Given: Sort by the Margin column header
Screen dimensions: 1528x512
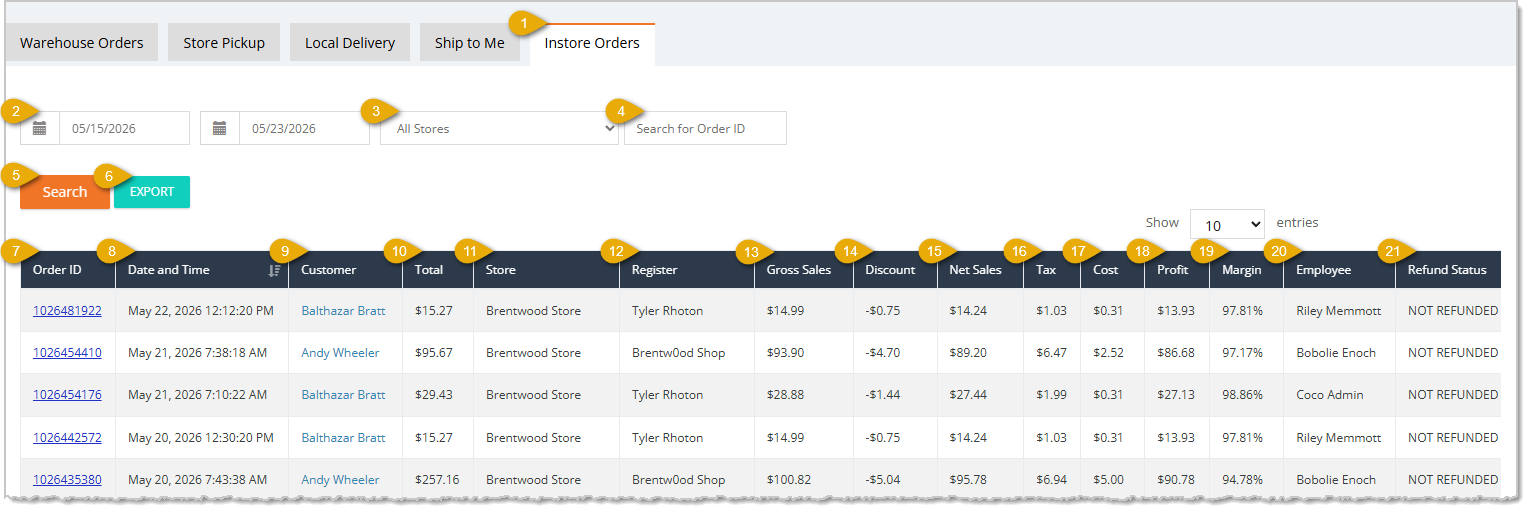Looking at the screenshot, I should [1247, 270].
